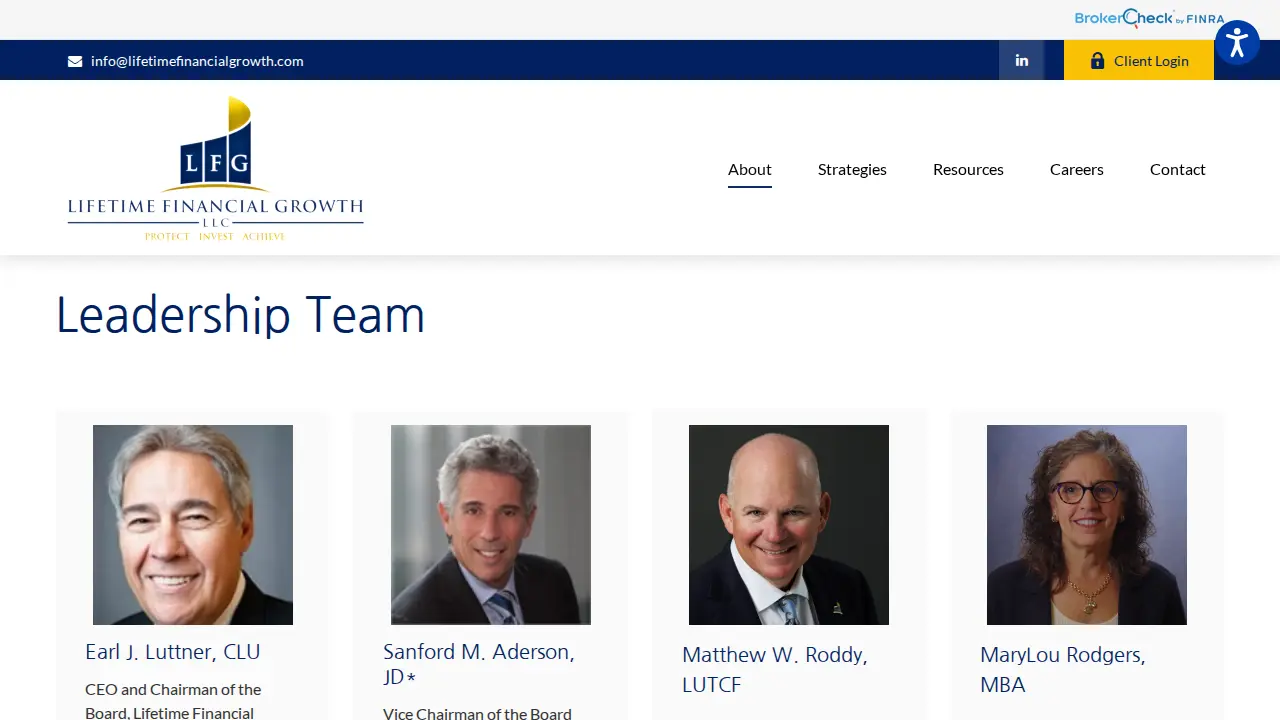Screen dimensions: 1280x720
Task: Open the accessibility options icon
Action: [1237, 43]
